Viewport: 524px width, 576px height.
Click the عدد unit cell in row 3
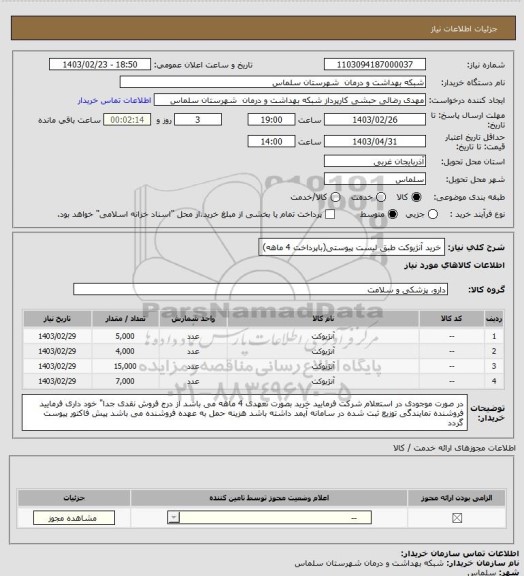(193, 367)
